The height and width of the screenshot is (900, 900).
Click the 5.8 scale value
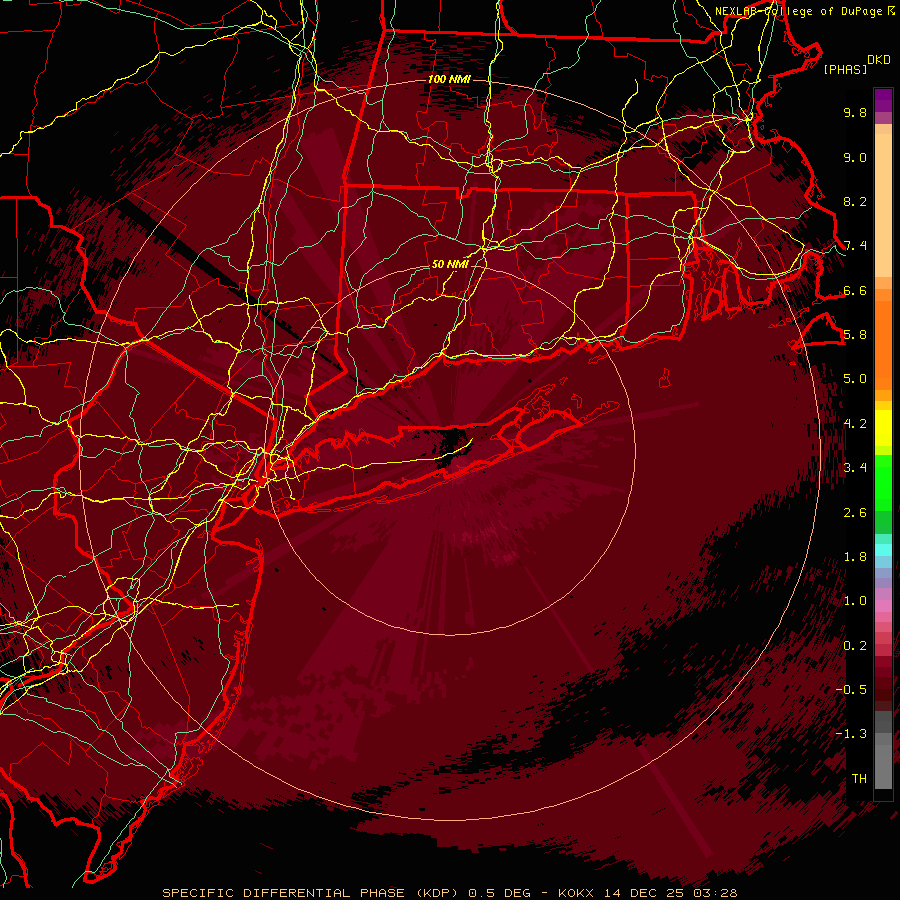click(855, 335)
